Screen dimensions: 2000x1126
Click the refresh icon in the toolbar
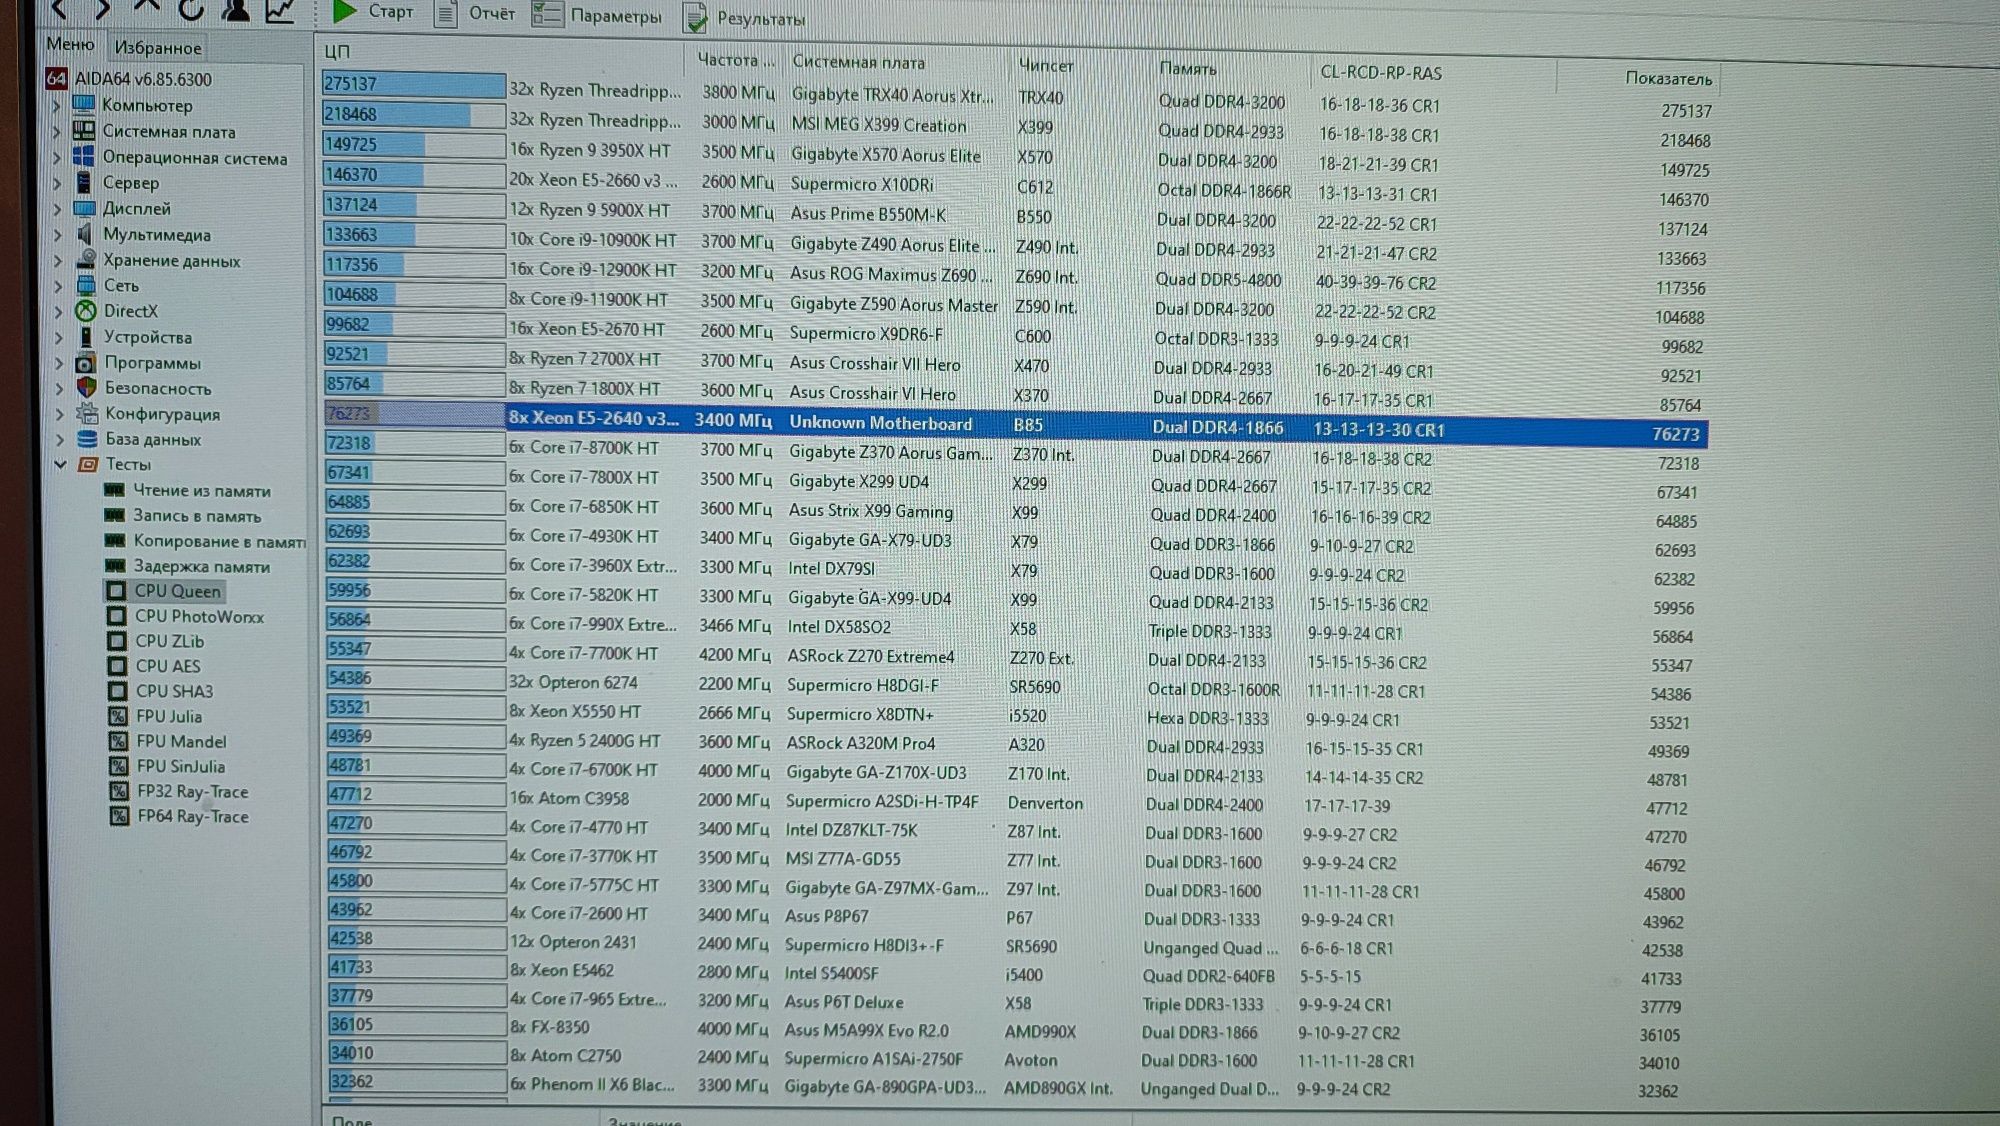pyautogui.click(x=191, y=10)
